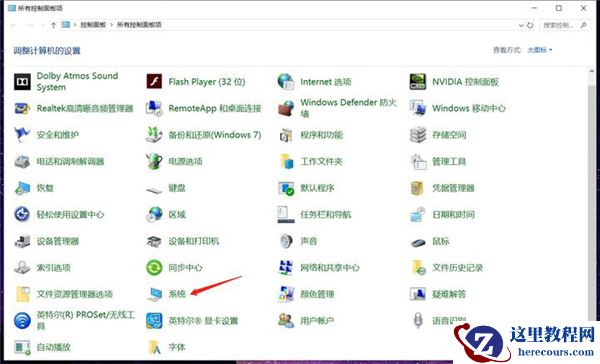Click the search magnifier icon
Screen dimensions: 600x364
pyautogui.click(x=584, y=25)
